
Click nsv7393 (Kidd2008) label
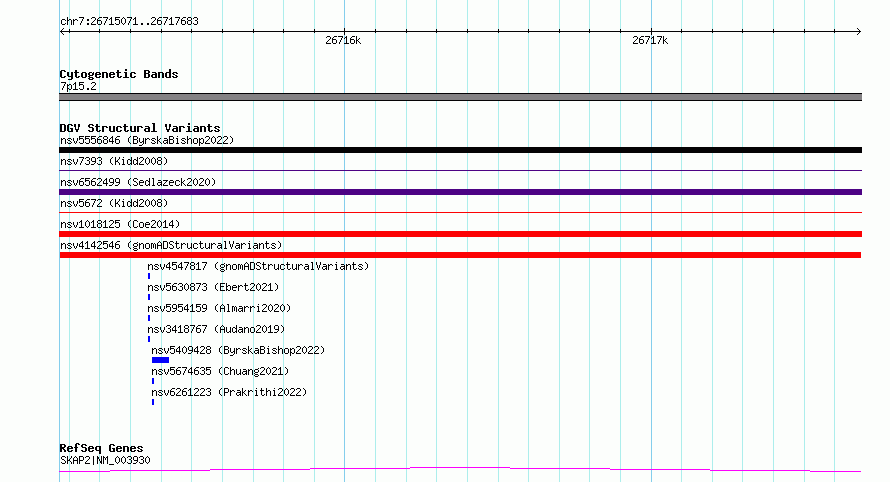coord(114,161)
